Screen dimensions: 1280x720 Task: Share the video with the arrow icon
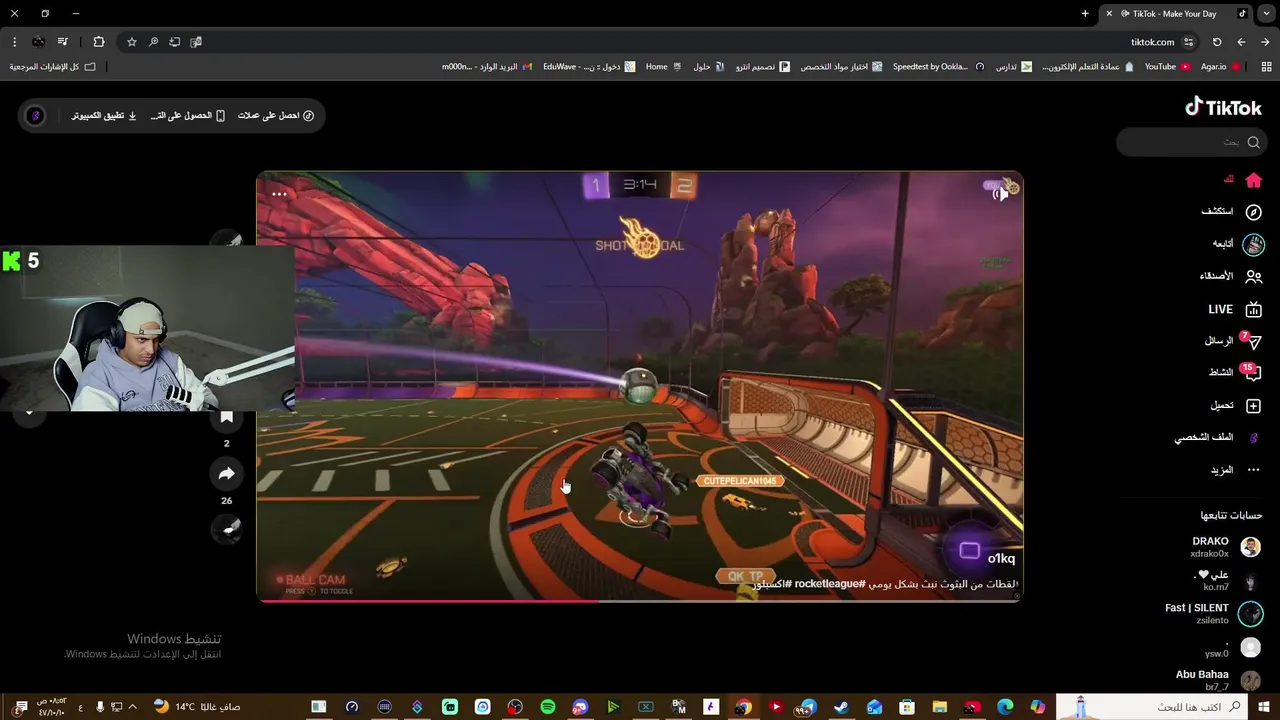point(226,474)
